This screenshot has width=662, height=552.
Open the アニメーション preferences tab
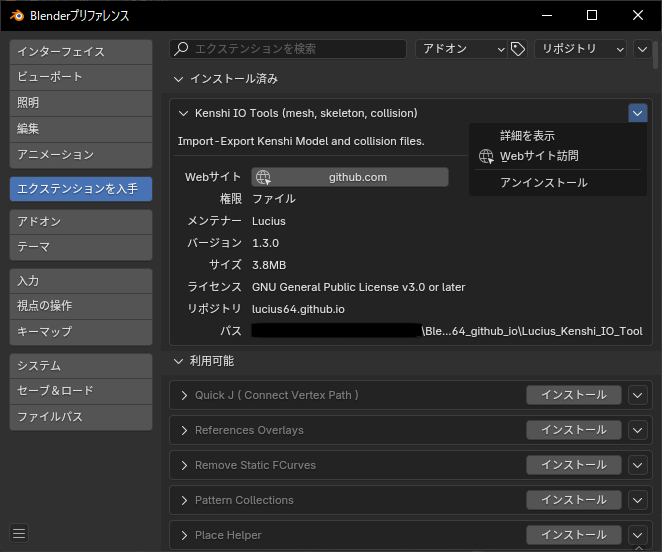(81, 155)
